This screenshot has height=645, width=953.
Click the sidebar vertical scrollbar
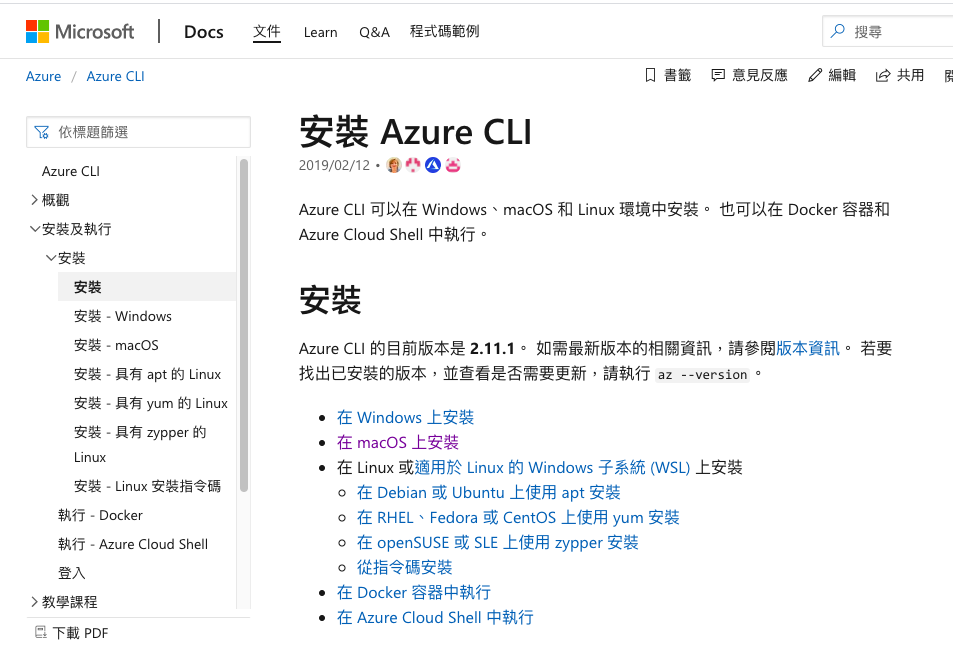coord(244,325)
